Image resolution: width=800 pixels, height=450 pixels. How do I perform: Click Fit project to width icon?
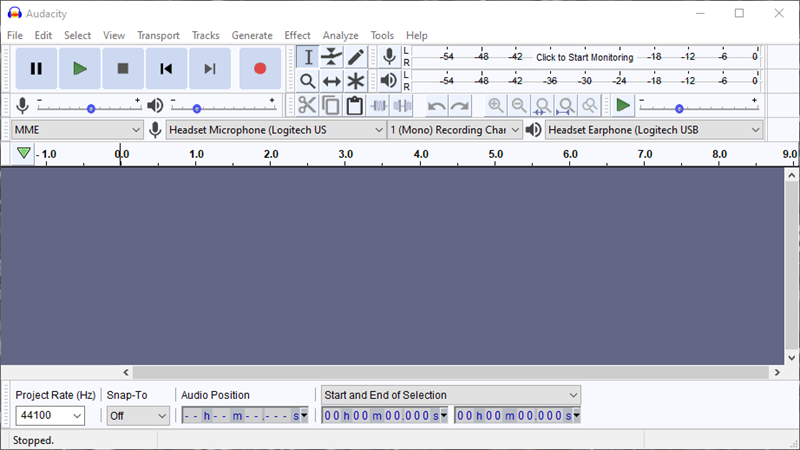click(x=566, y=106)
